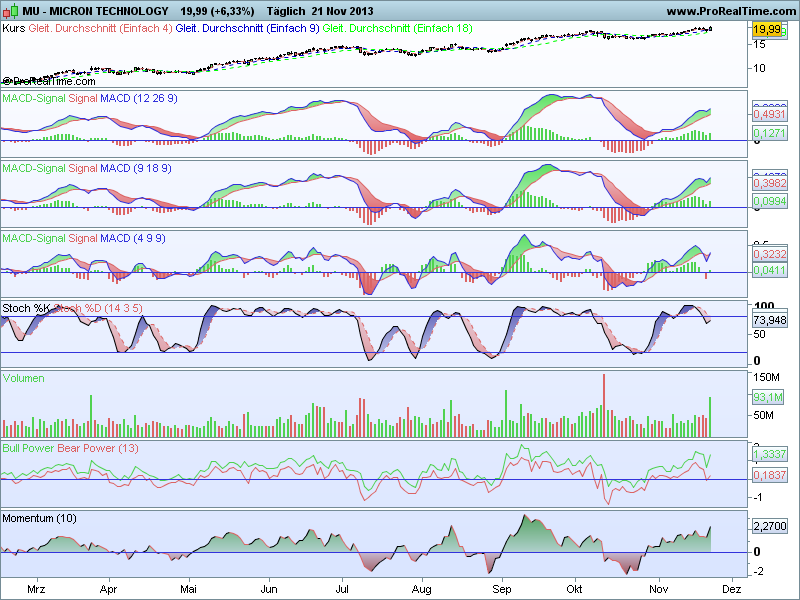This screenshot has height=600, width=800.
Task: Click the -2 momentum axis label
Action: (x=759, y=571)
